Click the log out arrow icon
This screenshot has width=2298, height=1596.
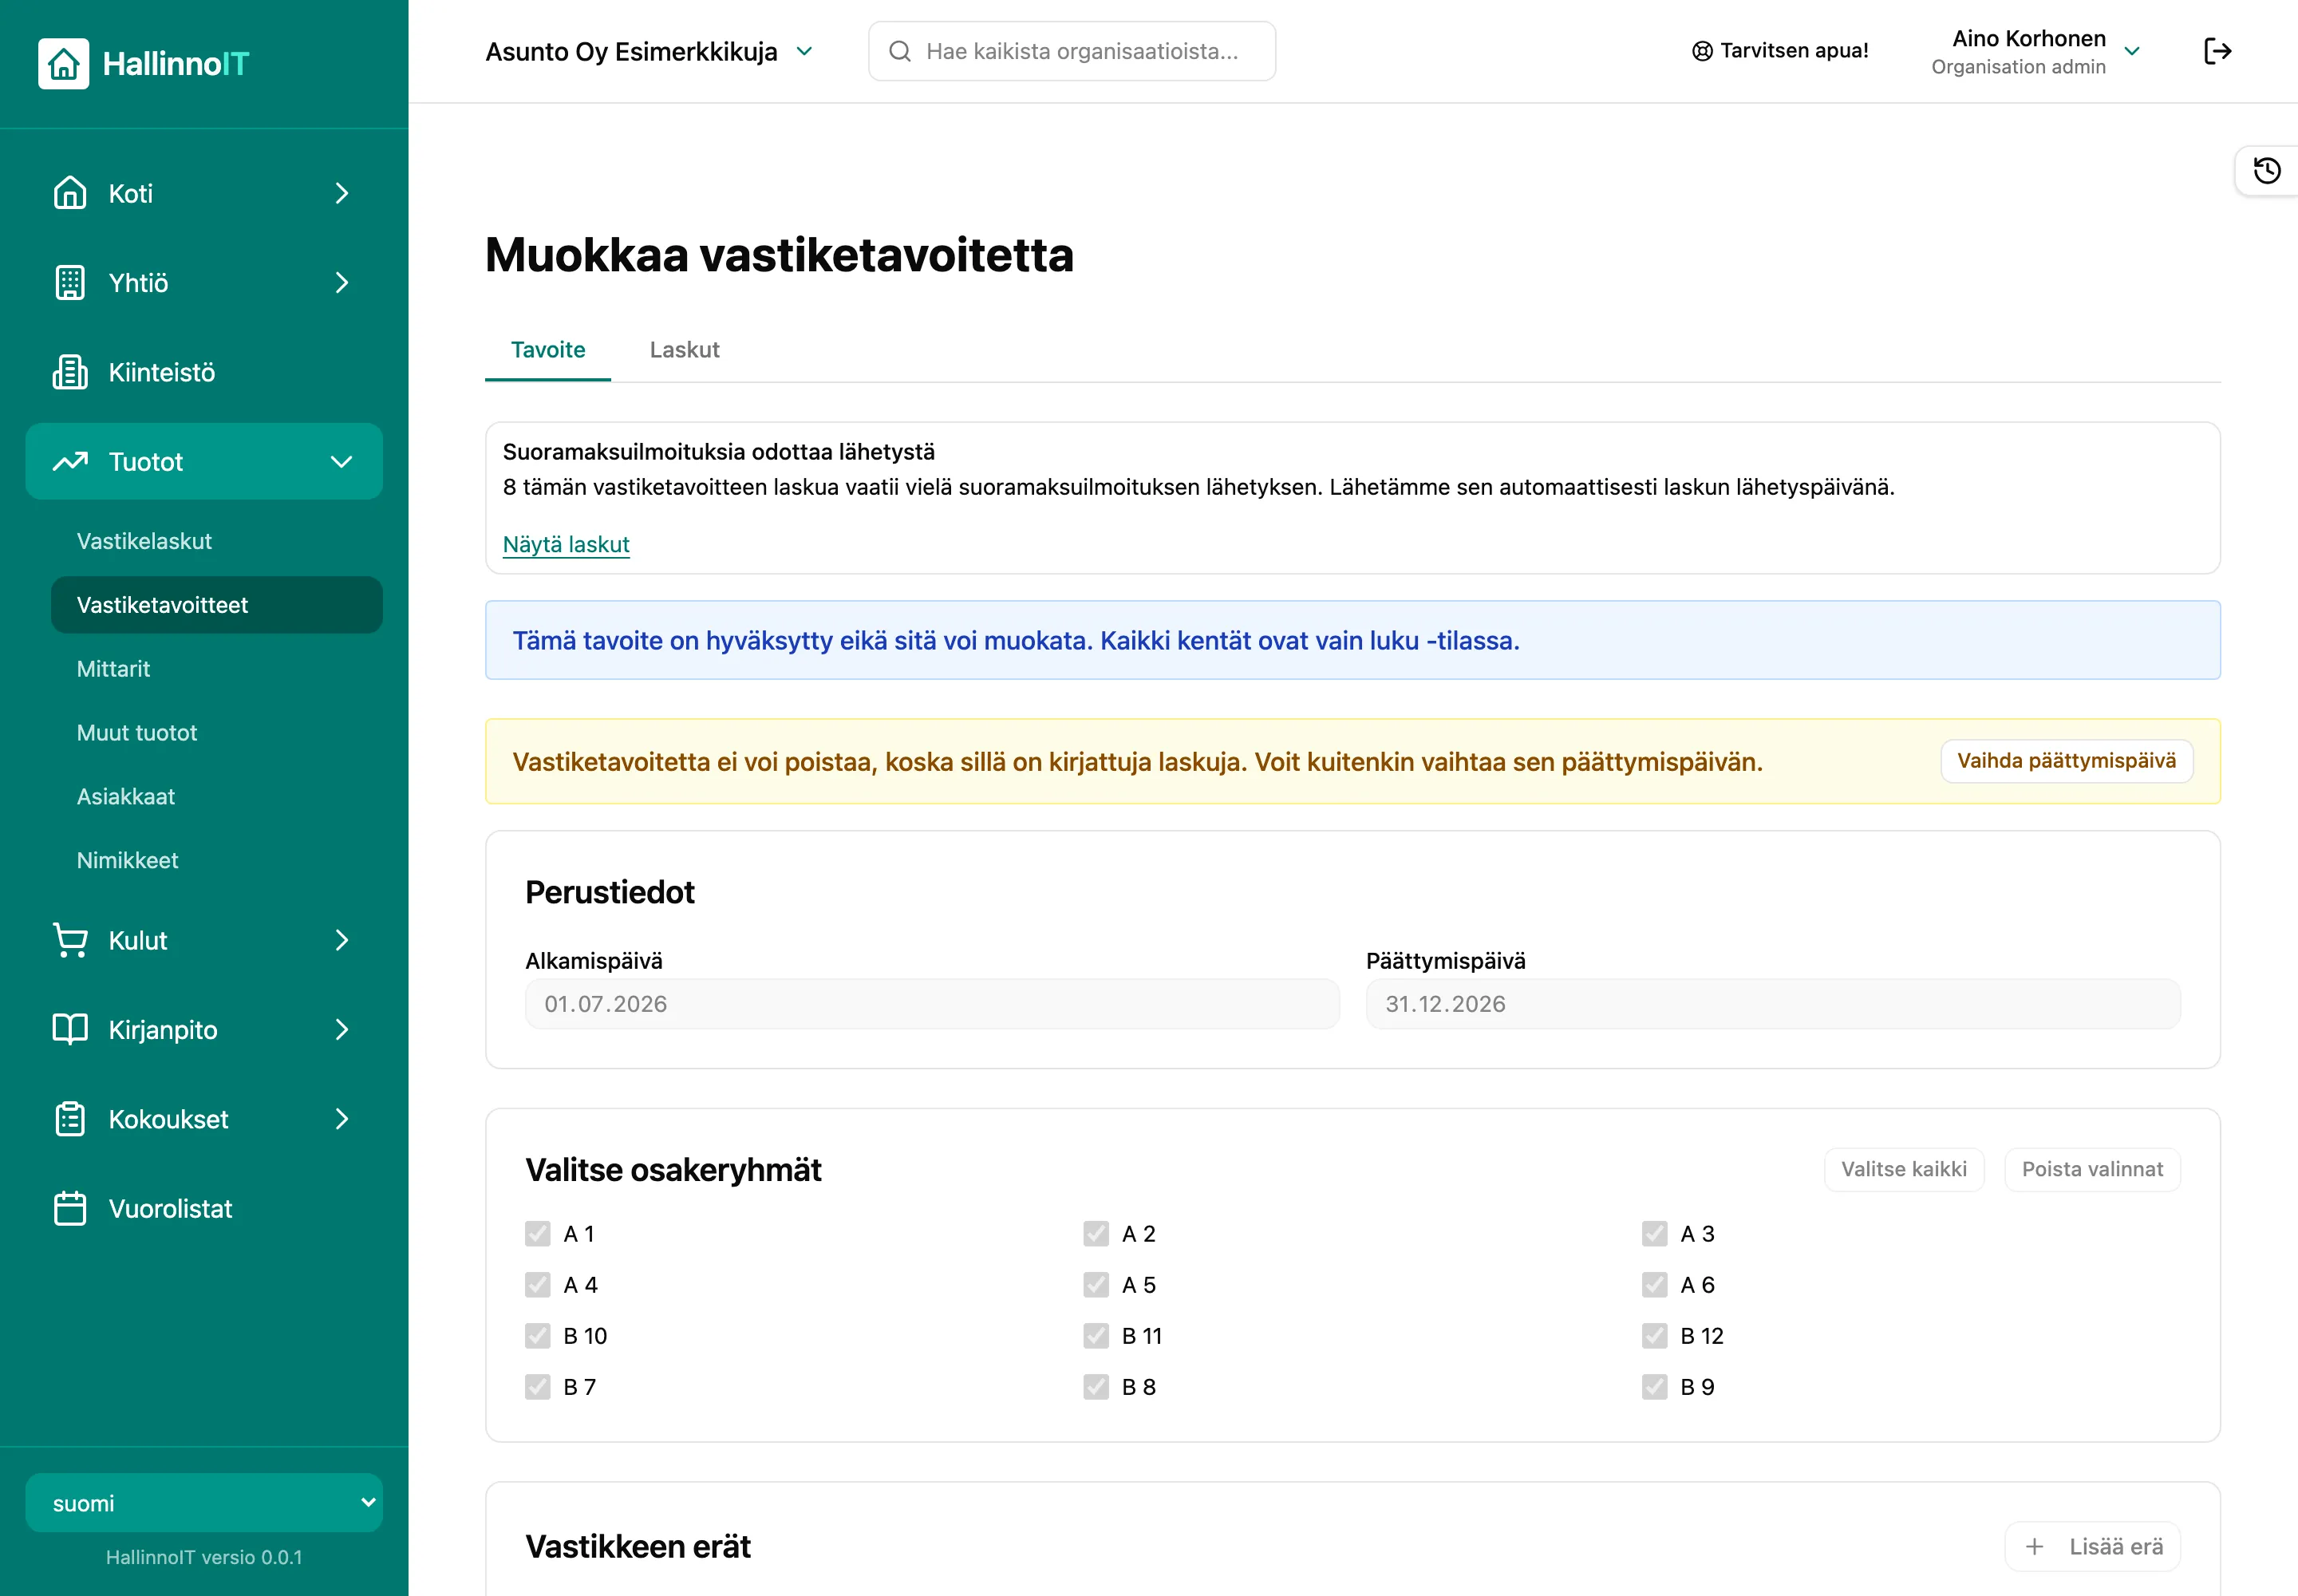[2217, 51]
